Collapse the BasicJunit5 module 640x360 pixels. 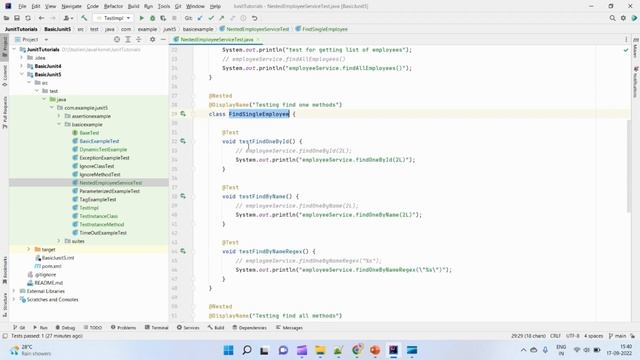[22, 74]
